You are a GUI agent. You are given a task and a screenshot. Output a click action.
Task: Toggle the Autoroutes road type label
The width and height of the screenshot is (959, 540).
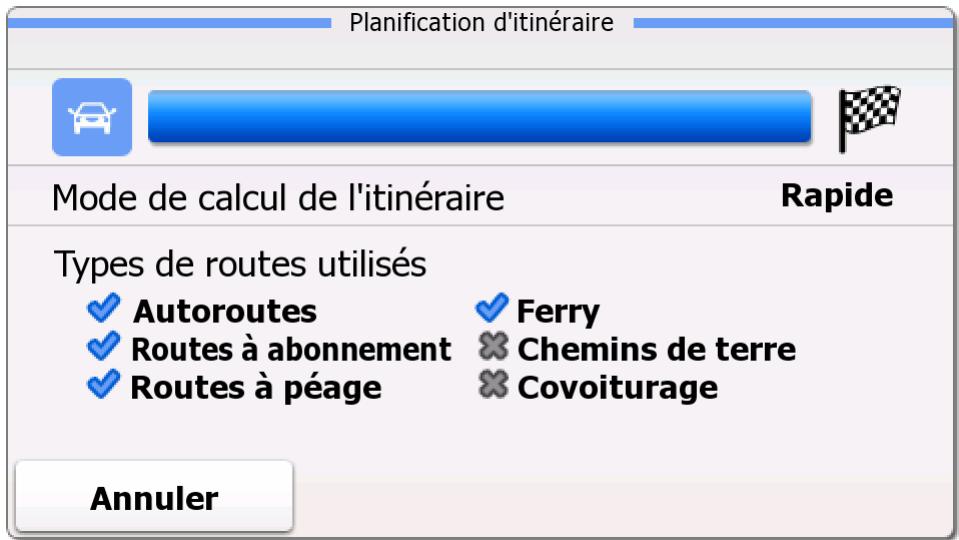click(224, 313)
